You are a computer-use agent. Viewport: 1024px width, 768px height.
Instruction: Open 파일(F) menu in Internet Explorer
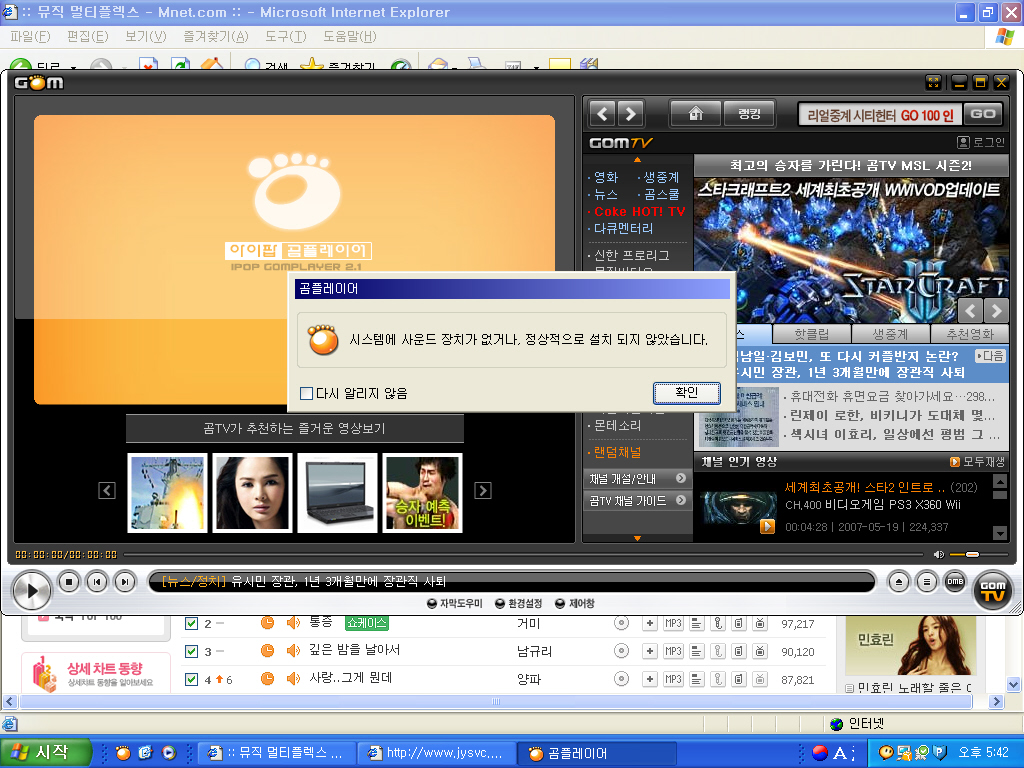click(30, 37)
